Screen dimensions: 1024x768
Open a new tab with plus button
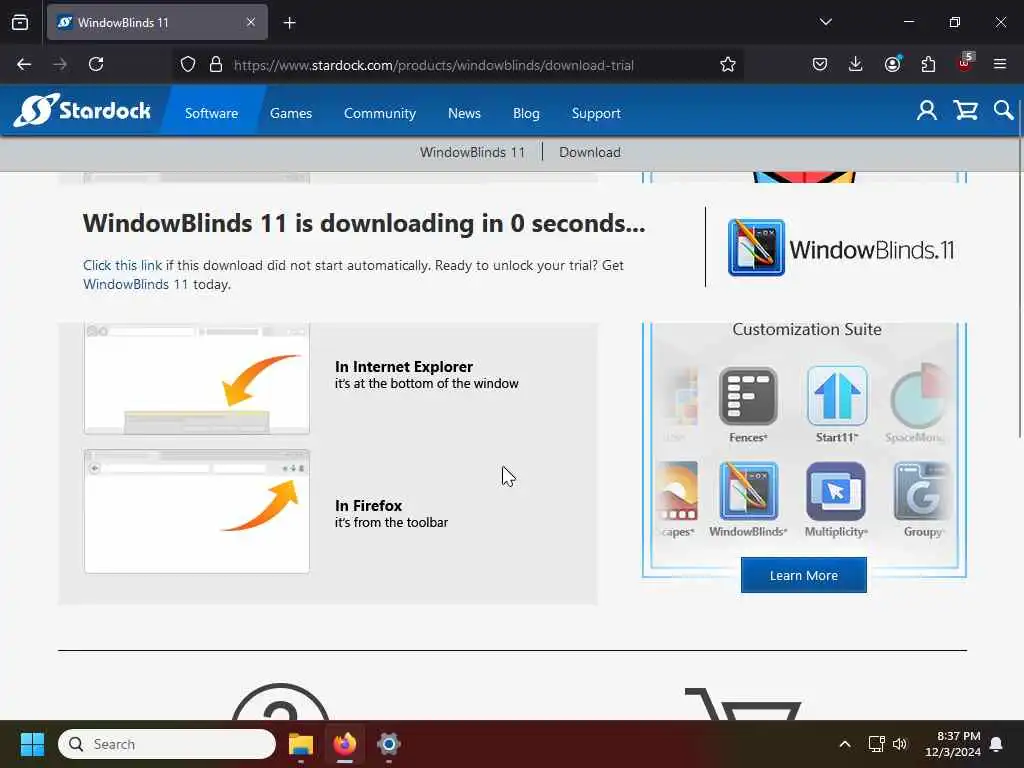click(289, 23)
